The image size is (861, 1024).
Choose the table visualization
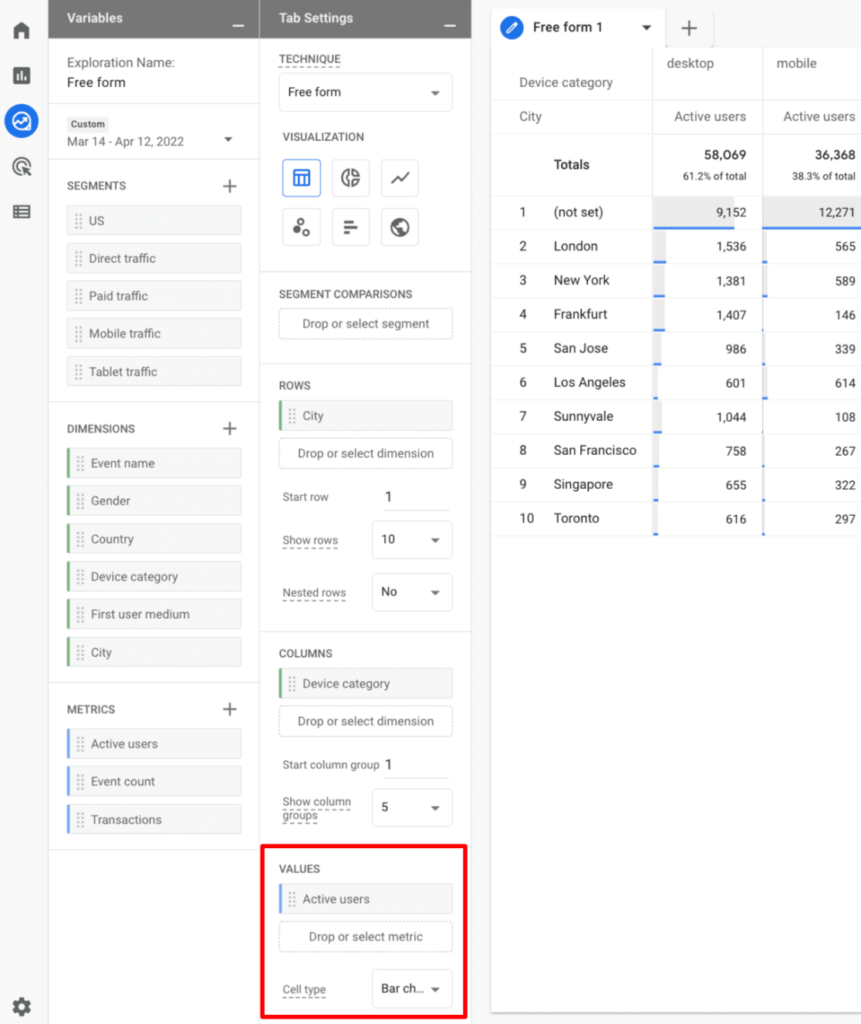tap(301, 177)
